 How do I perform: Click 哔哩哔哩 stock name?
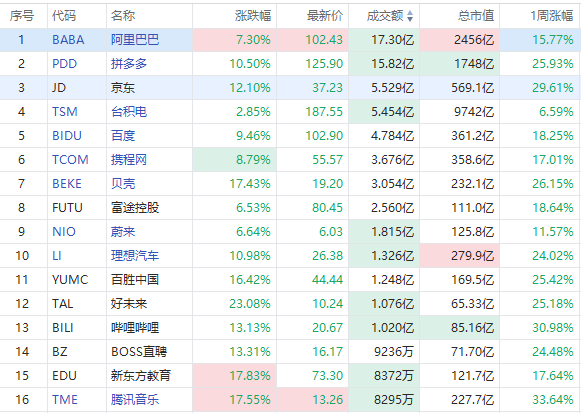(135, 327)
